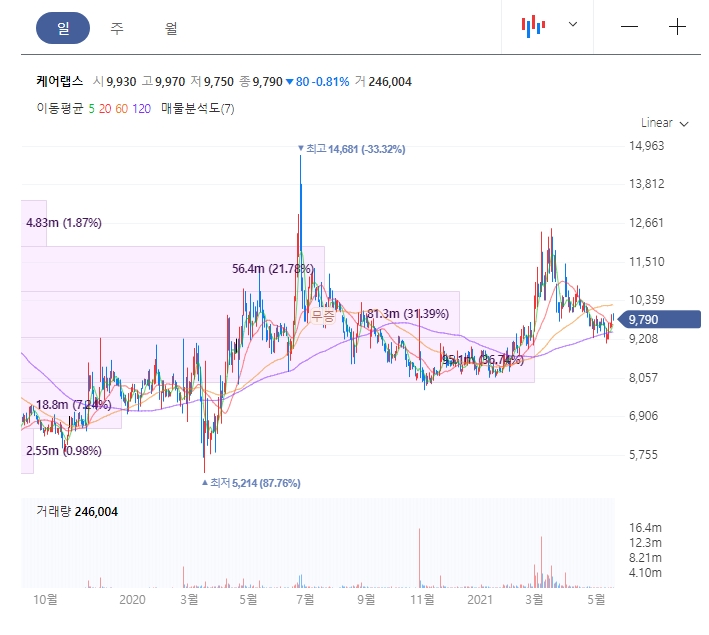
Task: Click the 이동평균 moving average label
Action: 60,109
